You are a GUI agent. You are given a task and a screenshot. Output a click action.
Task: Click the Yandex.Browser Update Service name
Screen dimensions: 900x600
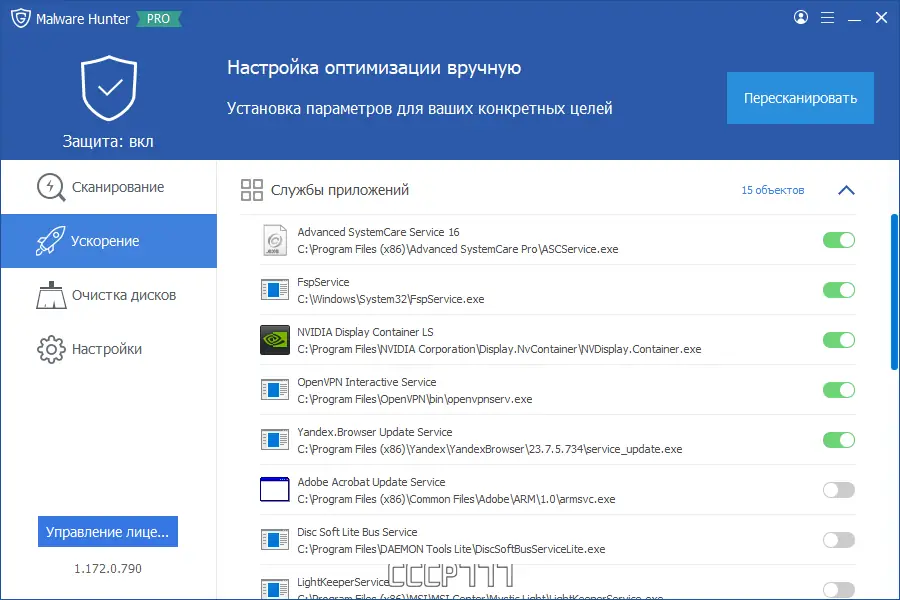[x=375, y=432]
